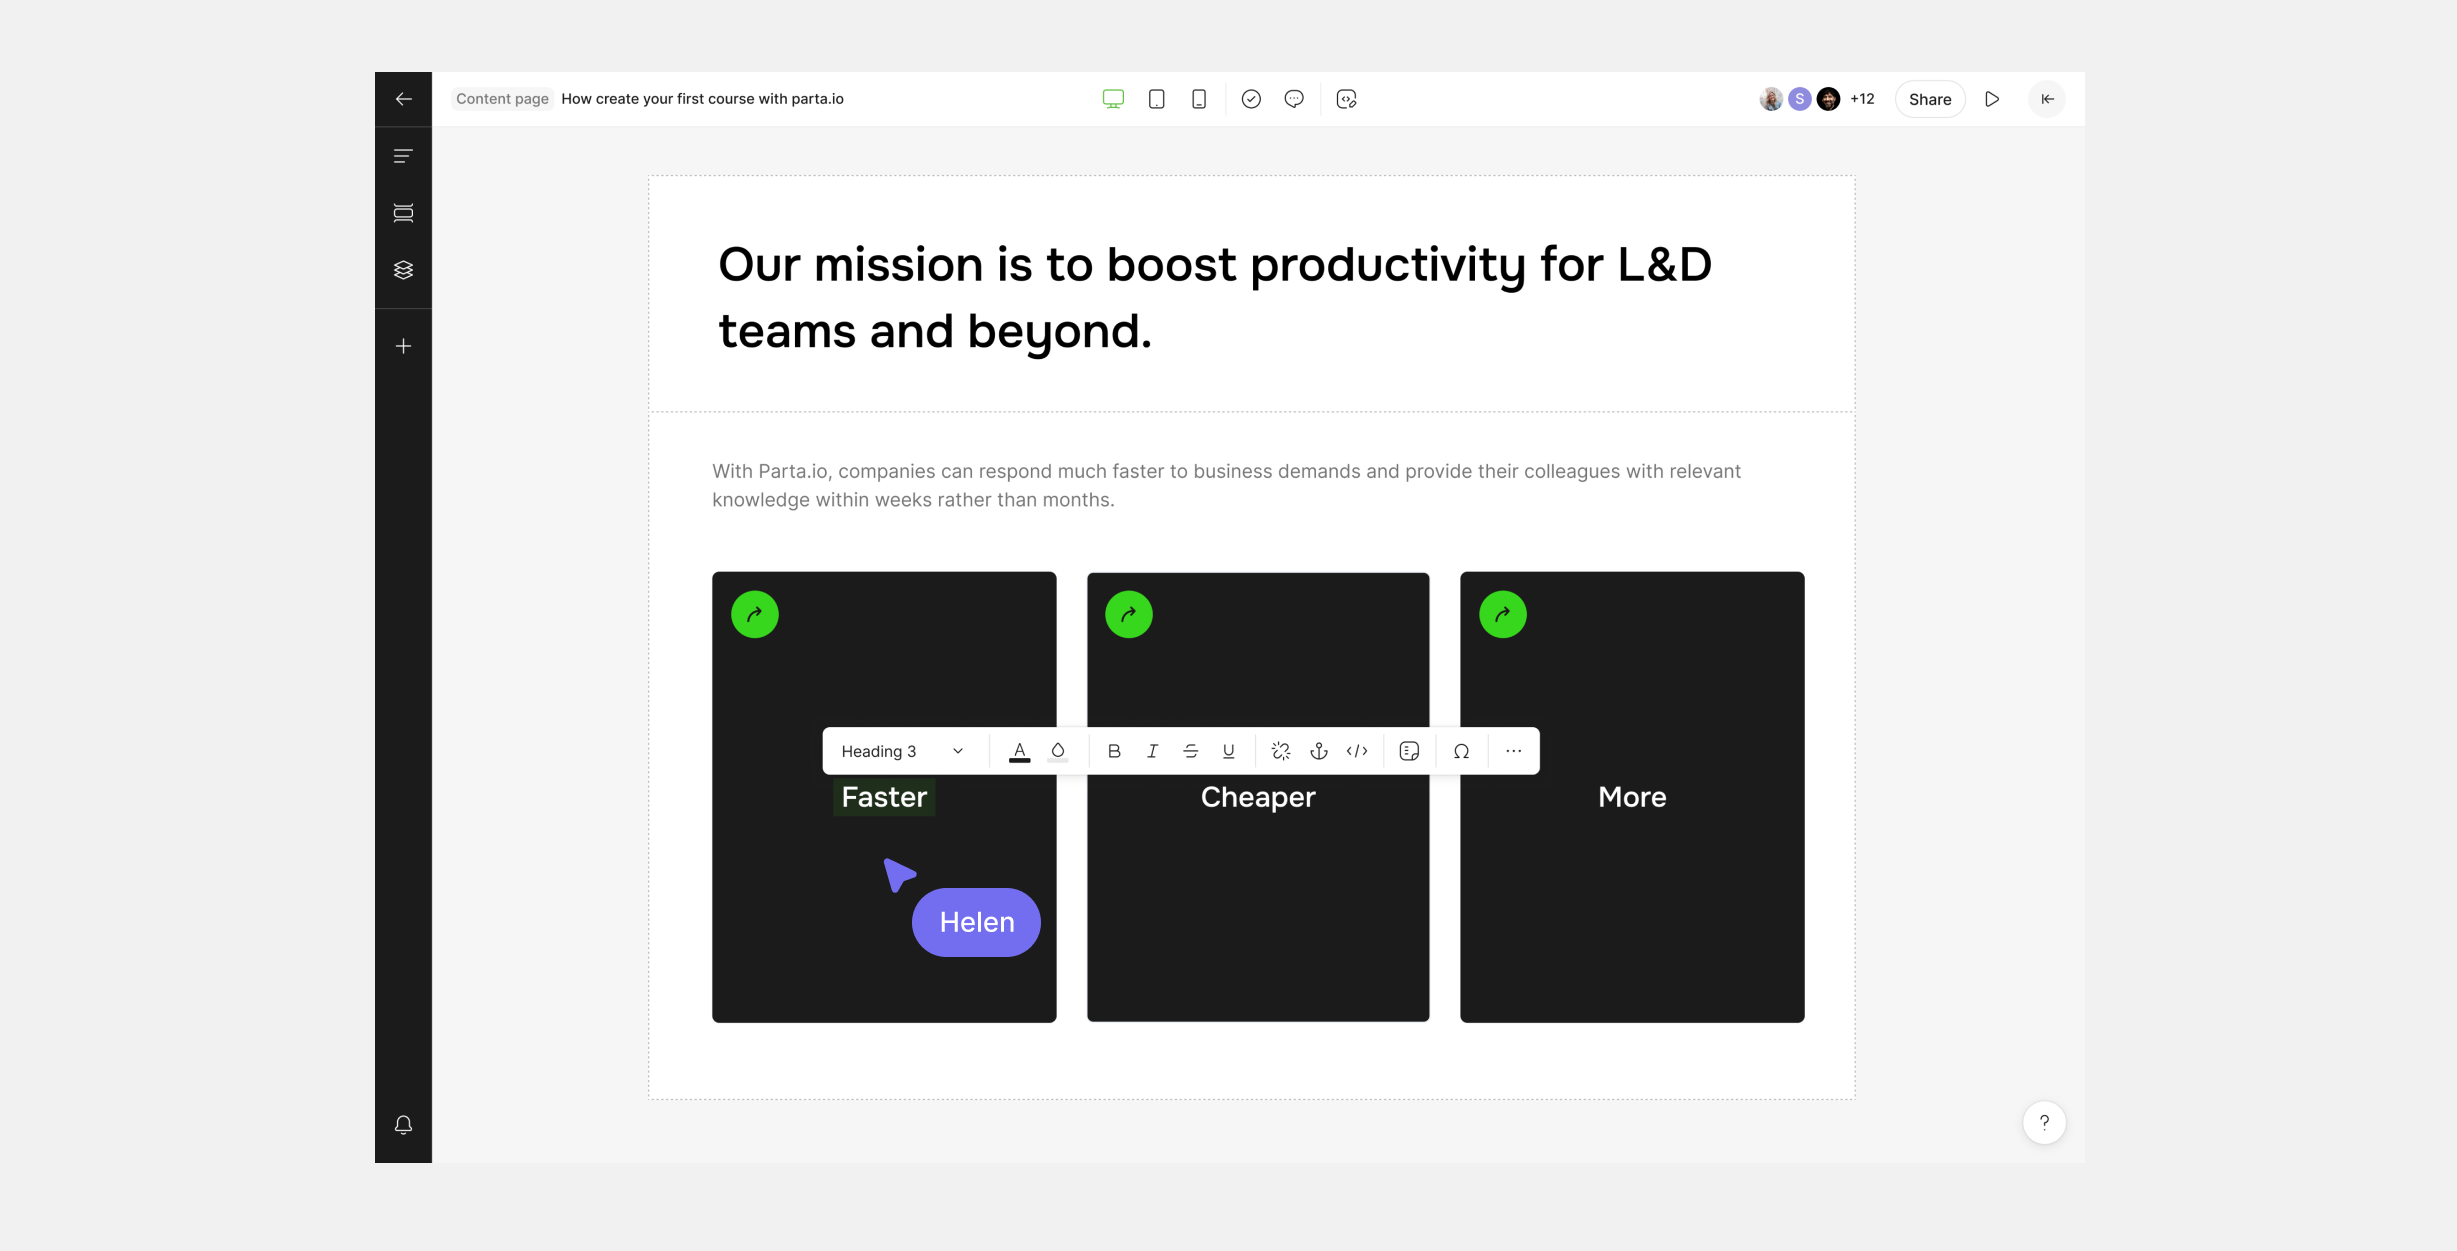Viewport: 2457px width, 1251px height.
Task: Toggle strikethrough formatting
Action: tap(1190, 751)
